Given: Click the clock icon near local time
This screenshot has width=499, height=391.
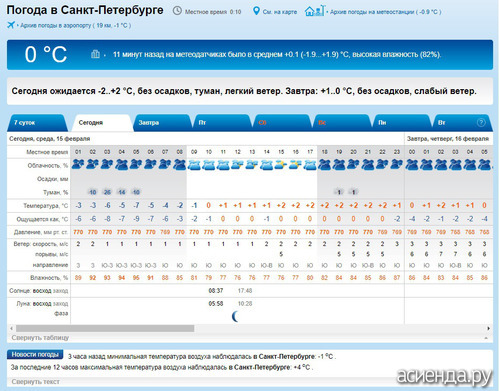Looking at the screenshot, I should coord(177,11).
